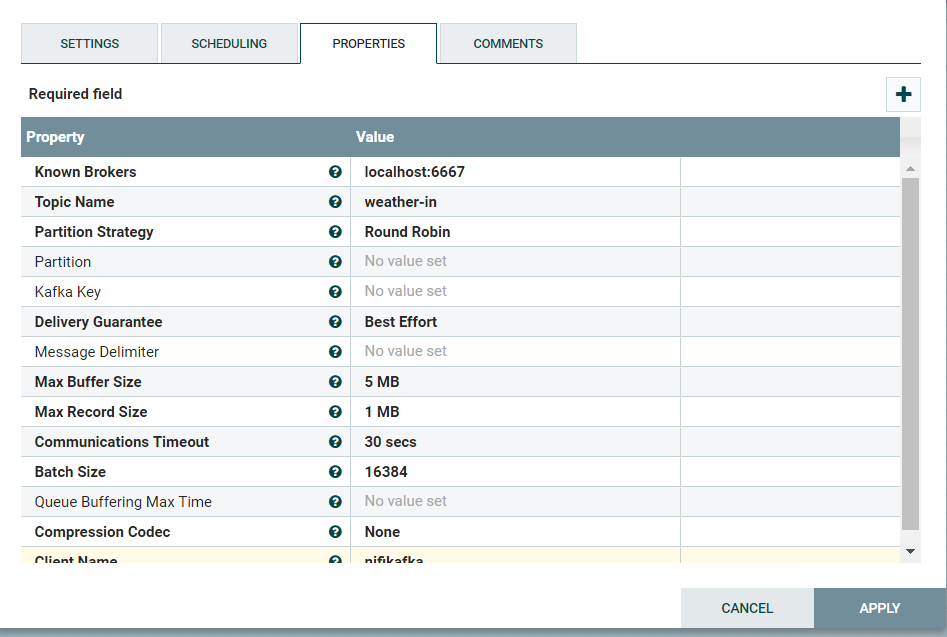Screen dimensions: 947x637
Task: Click help icon next to Compression Codec
Action: 335,532
